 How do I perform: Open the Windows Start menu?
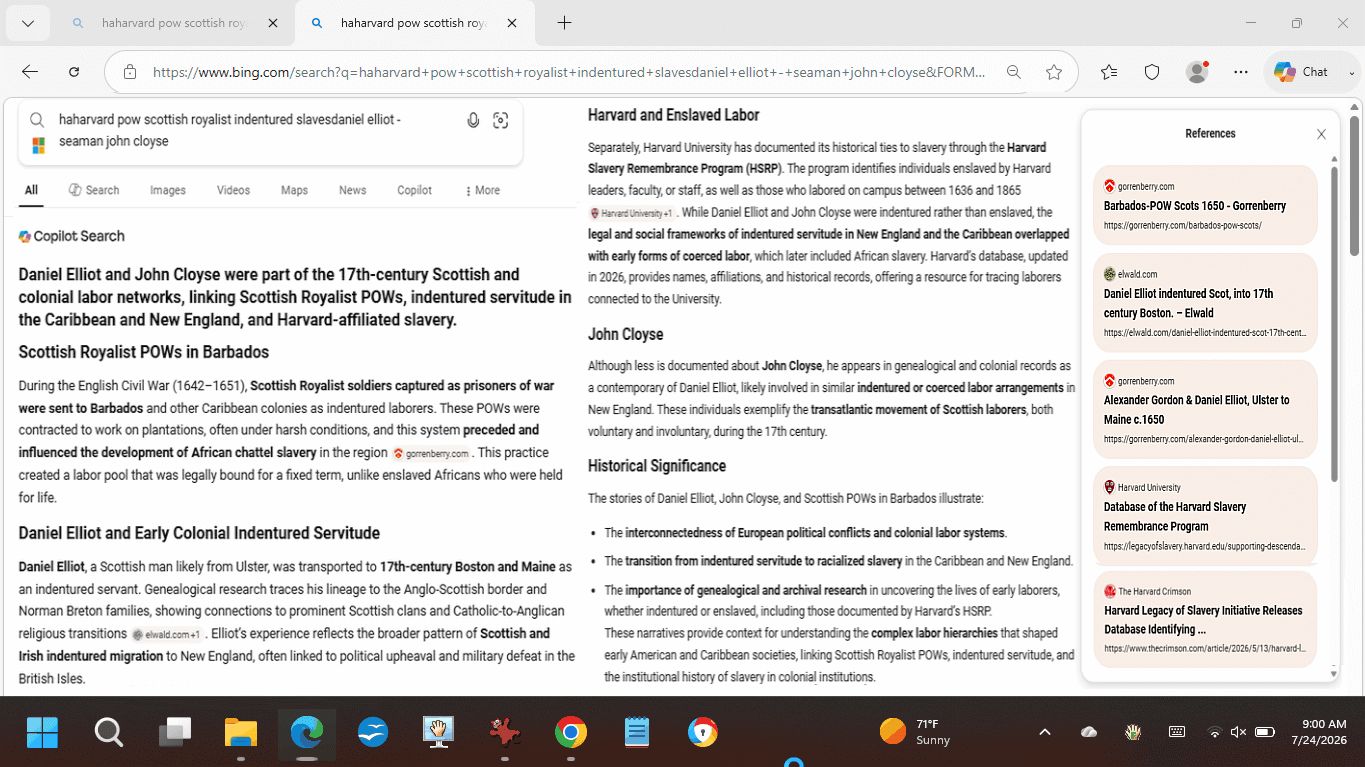(43, 733)
